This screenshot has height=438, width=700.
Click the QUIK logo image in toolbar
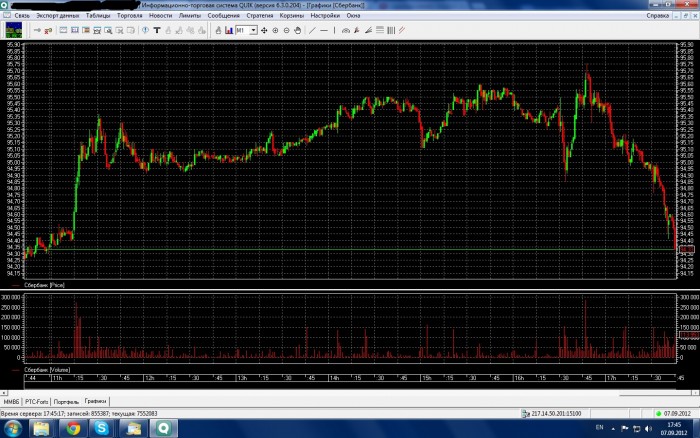(13, 30)
